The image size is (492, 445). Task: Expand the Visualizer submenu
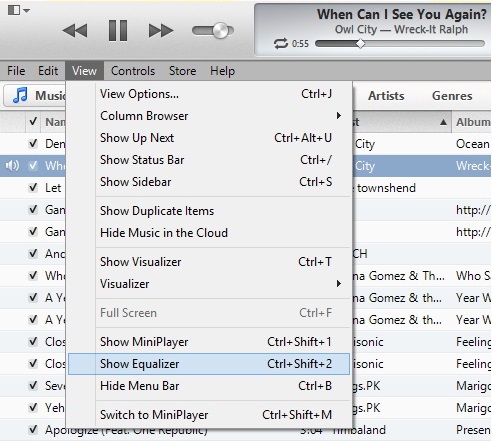point(209,284)
